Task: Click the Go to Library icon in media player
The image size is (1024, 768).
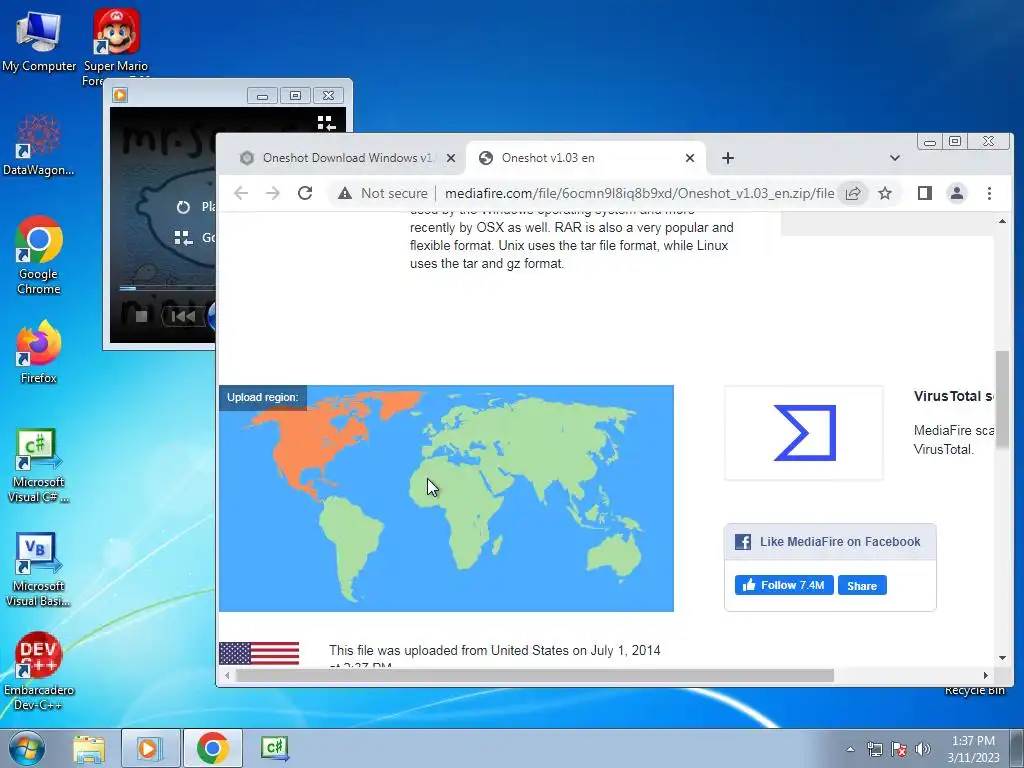Action: coord(183,238)
